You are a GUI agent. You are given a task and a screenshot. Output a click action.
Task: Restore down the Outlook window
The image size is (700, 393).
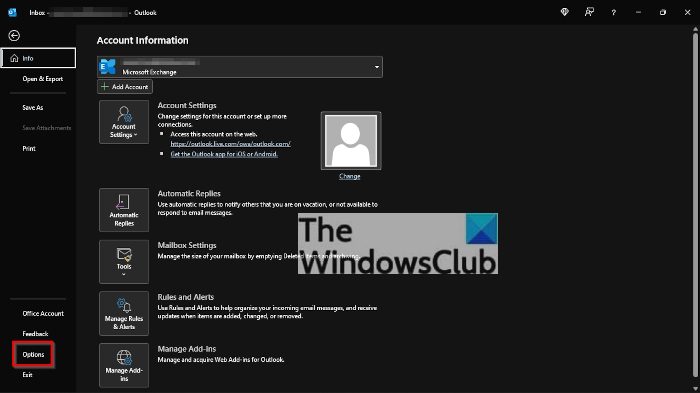coord(663,13)
